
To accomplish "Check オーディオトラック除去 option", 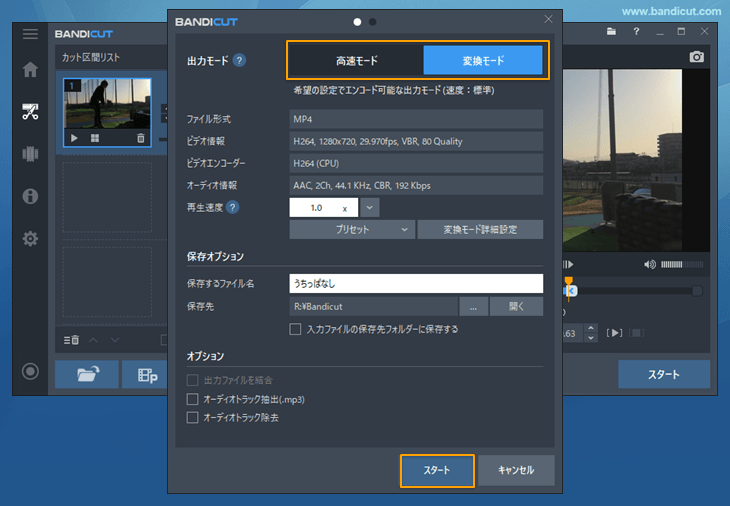I will click(192, 417).
